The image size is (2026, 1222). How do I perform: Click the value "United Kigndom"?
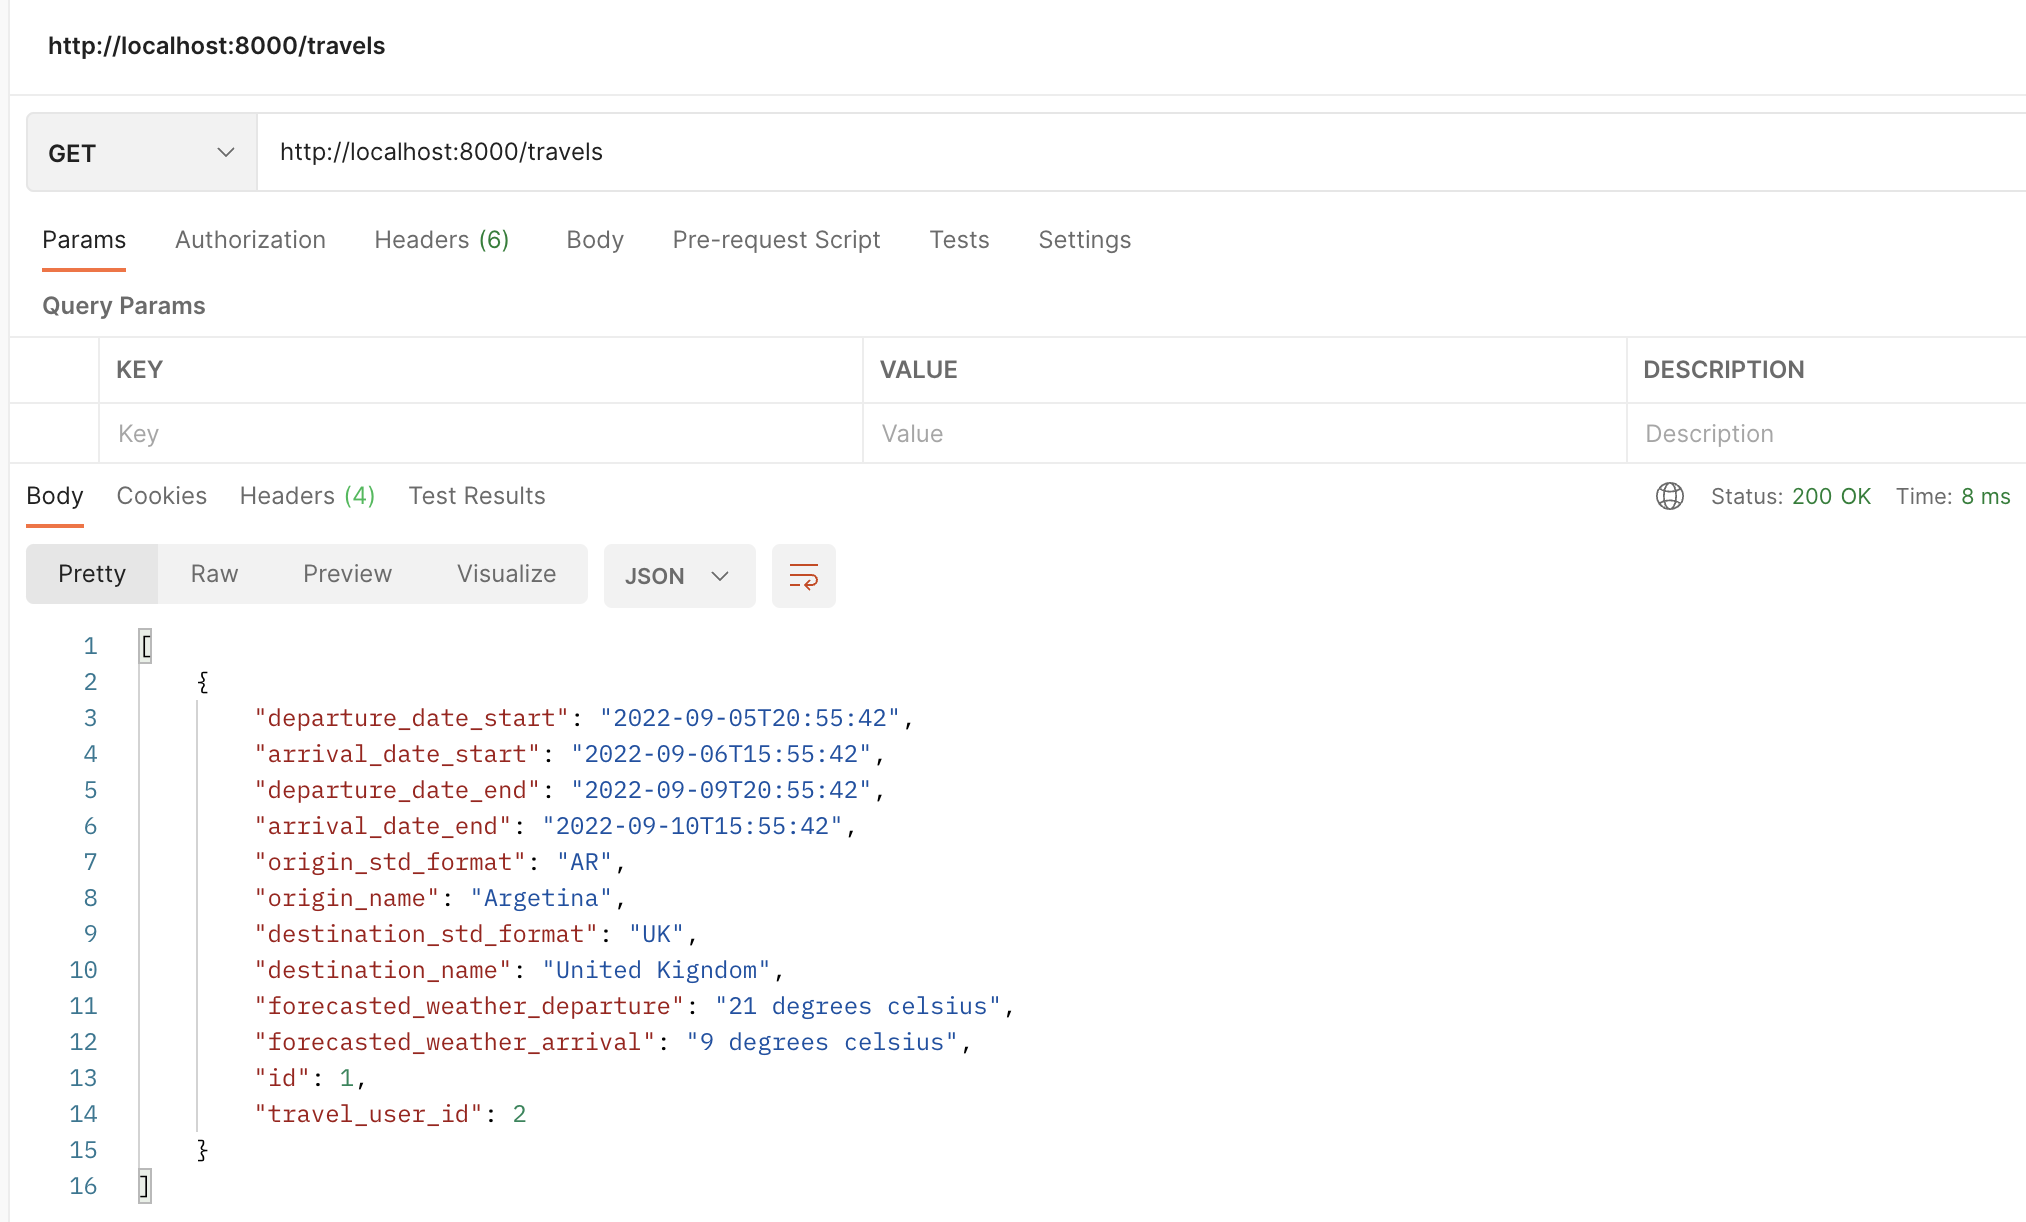pyautogui.click(x=656, y=970)
